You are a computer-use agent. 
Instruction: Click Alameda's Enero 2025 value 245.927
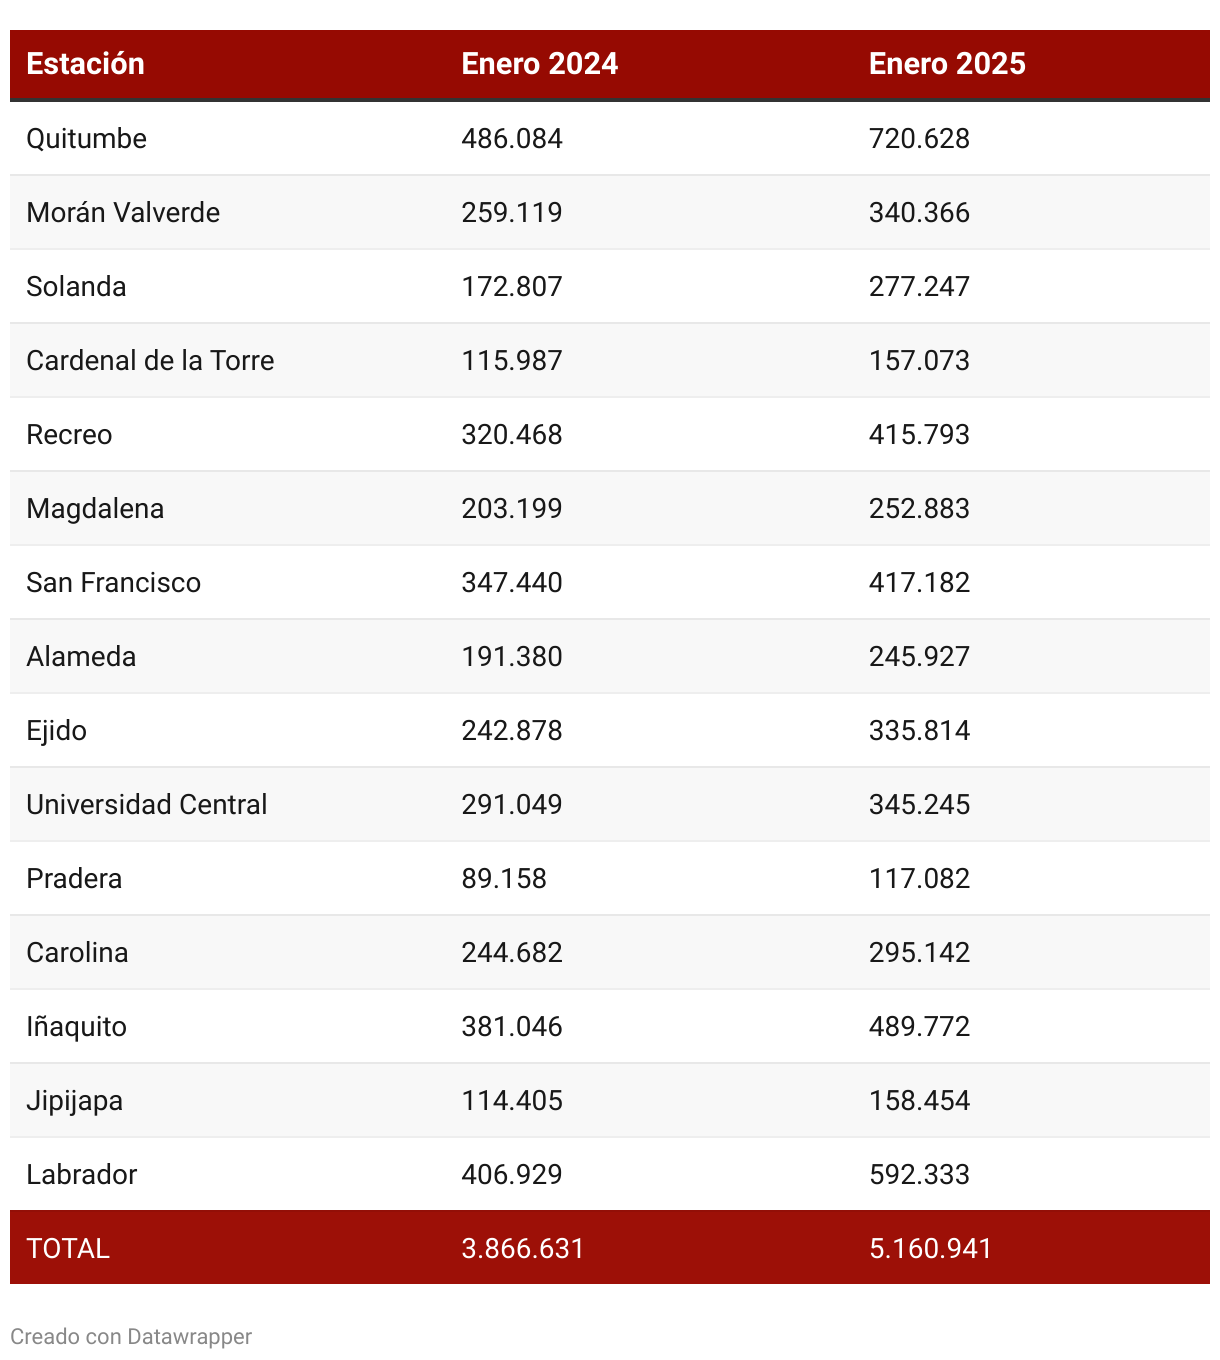point(919,656)
